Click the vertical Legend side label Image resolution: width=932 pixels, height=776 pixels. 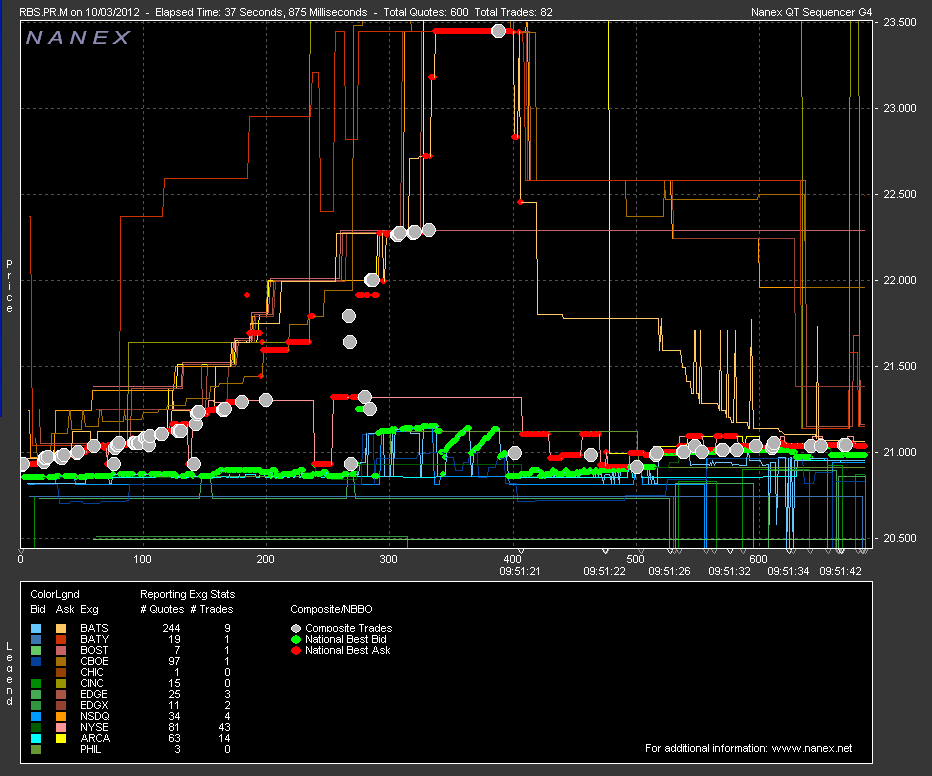point(9,672)
